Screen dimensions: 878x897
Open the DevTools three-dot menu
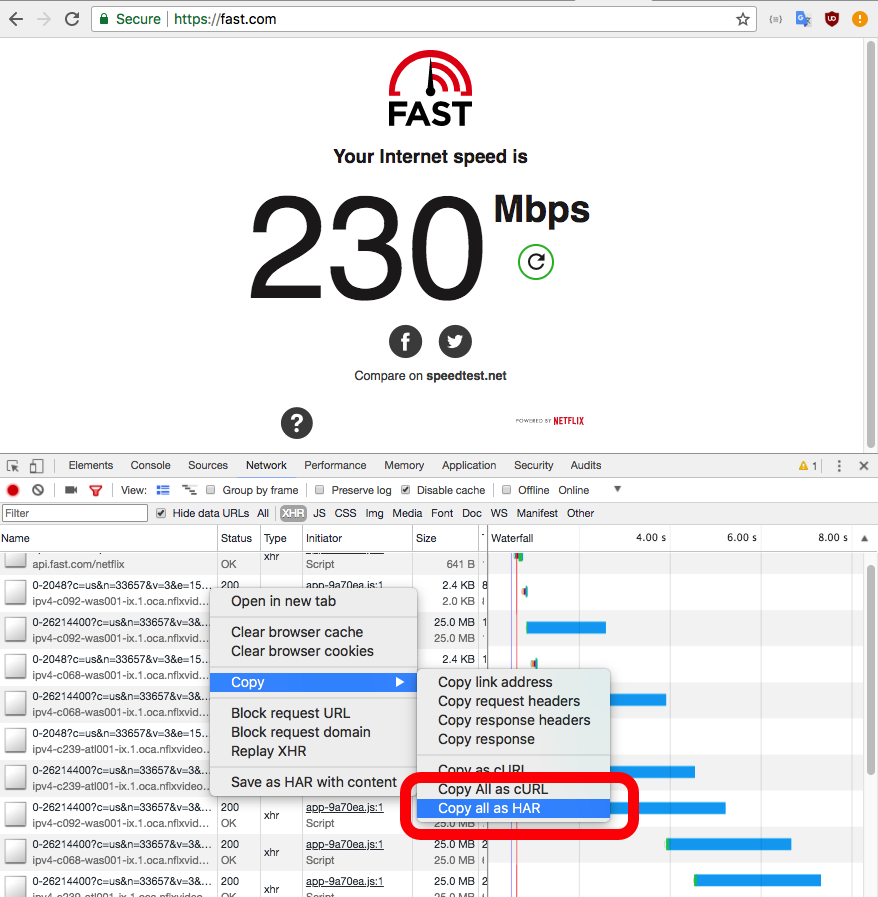pos(839,466)
